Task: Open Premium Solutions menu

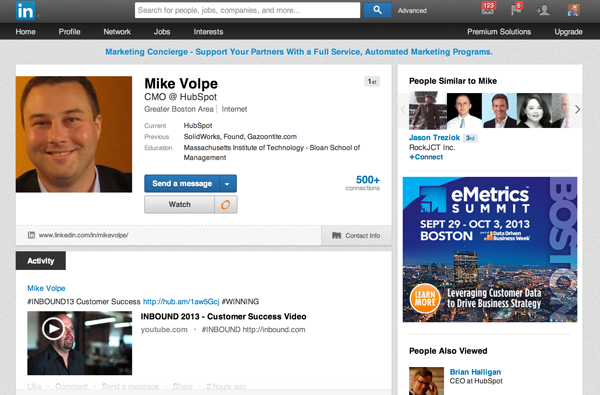Action: click(499, 32)
